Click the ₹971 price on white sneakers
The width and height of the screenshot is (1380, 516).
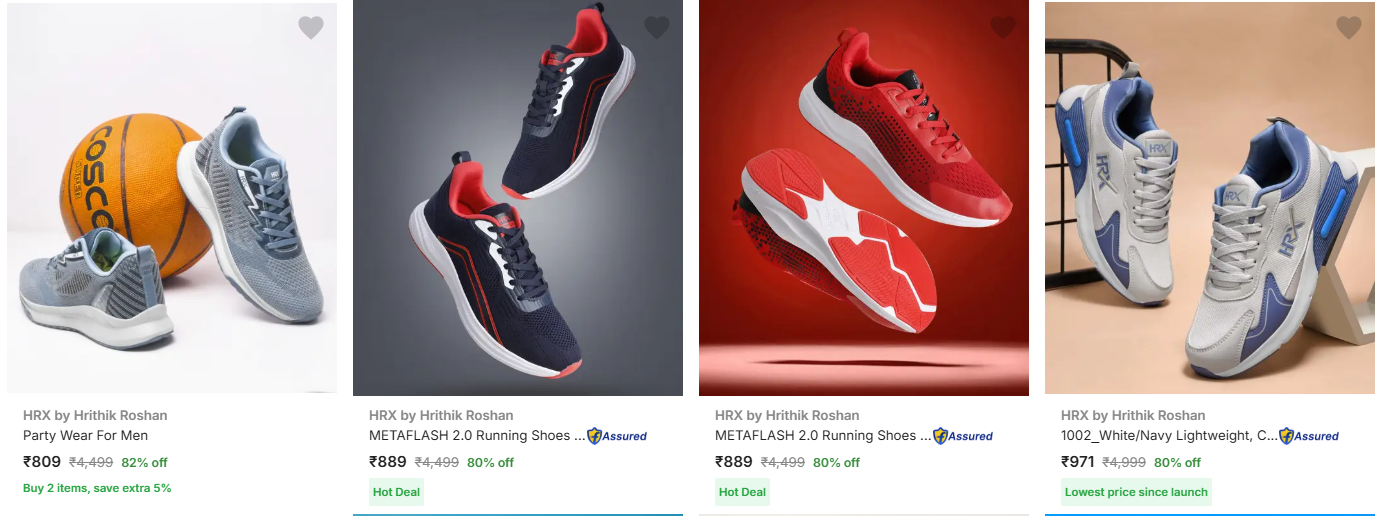click(x=1078, y=462)
